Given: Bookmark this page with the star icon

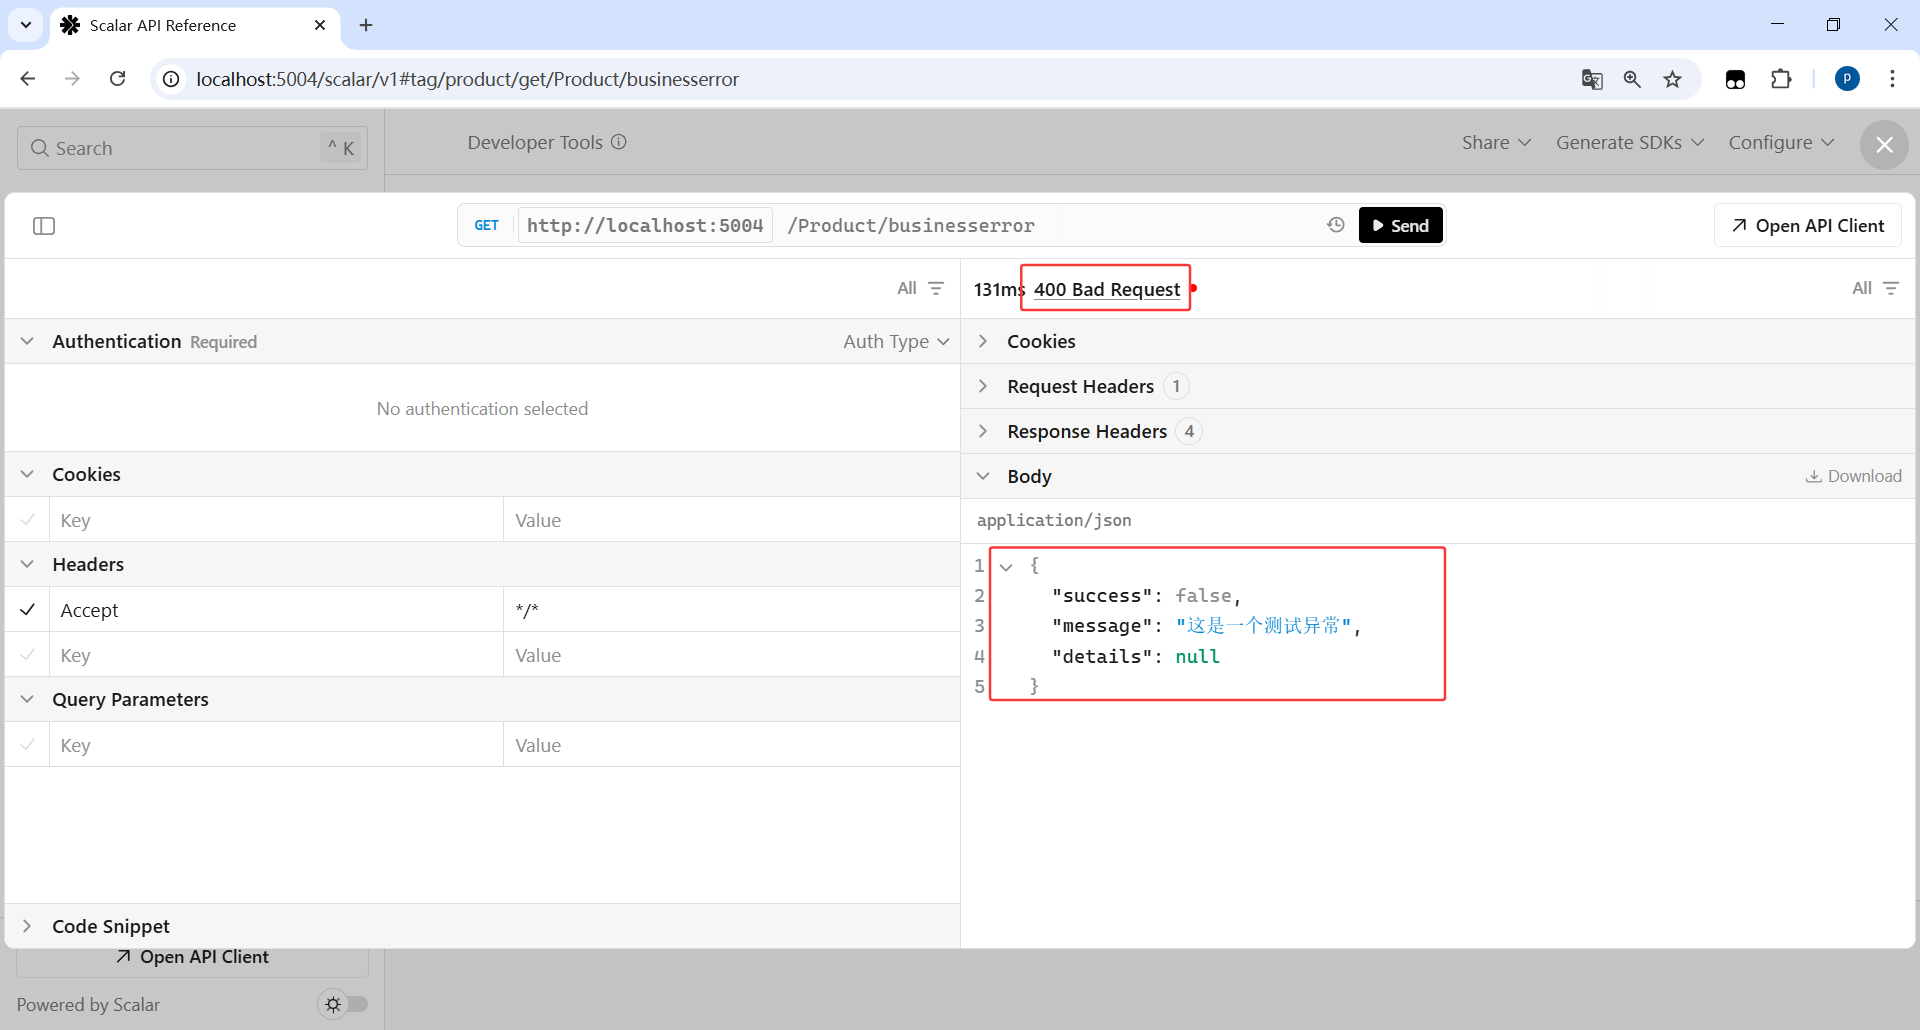Looking at the screenshot, I should click(1673, 79).
